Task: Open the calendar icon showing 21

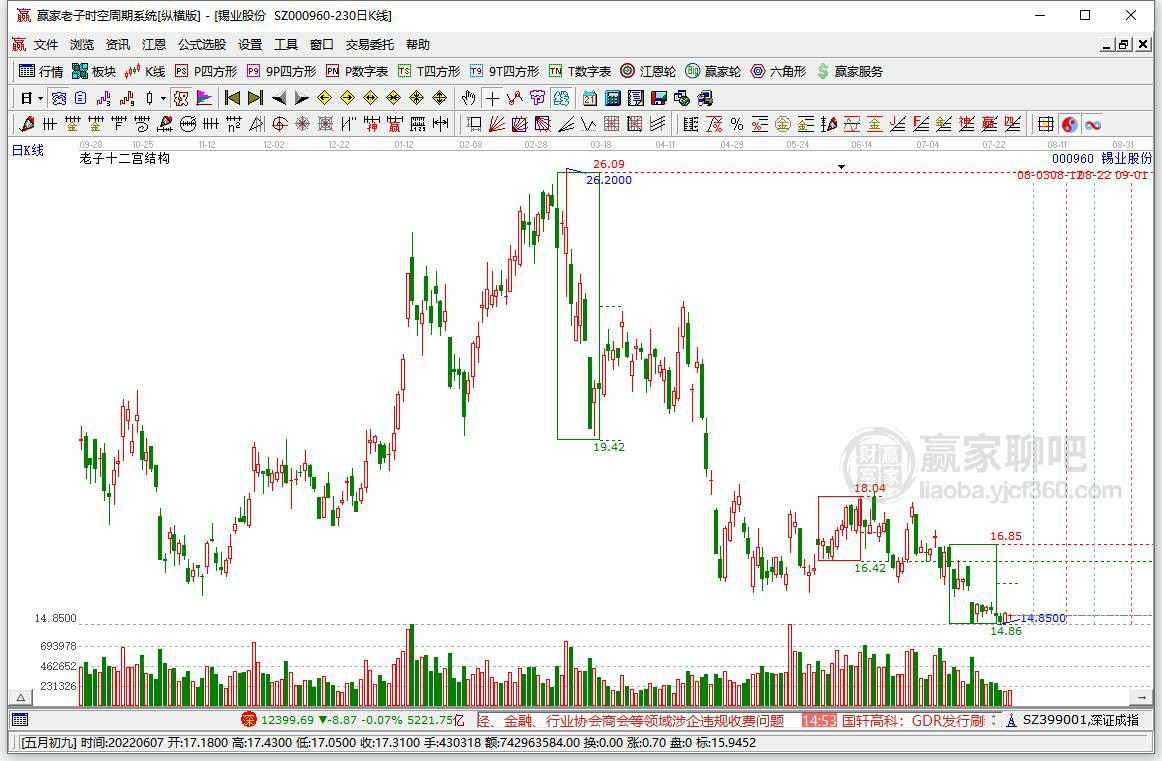Action: pos(590,98)
